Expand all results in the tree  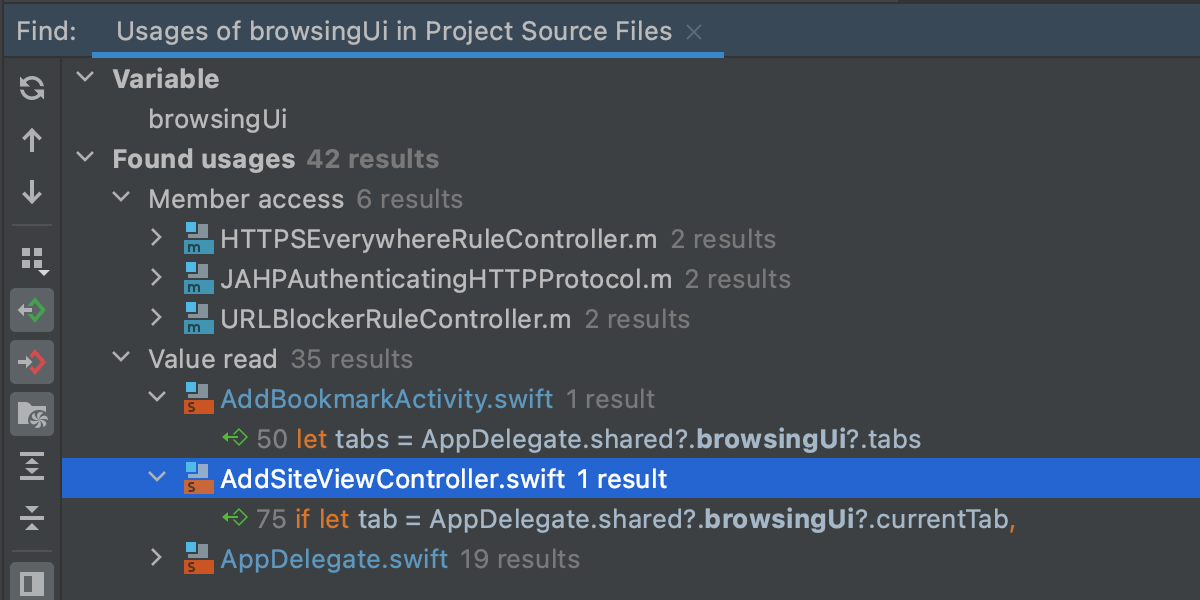point(32,466)
